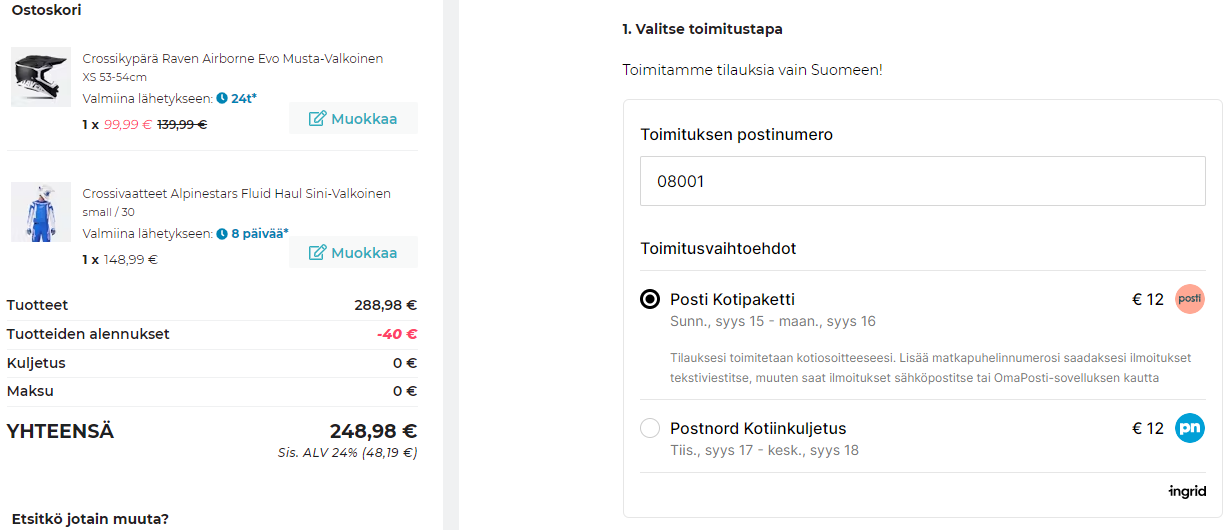
Task: Click the 8 päivää* shipping time link
Action: [259, 233]
